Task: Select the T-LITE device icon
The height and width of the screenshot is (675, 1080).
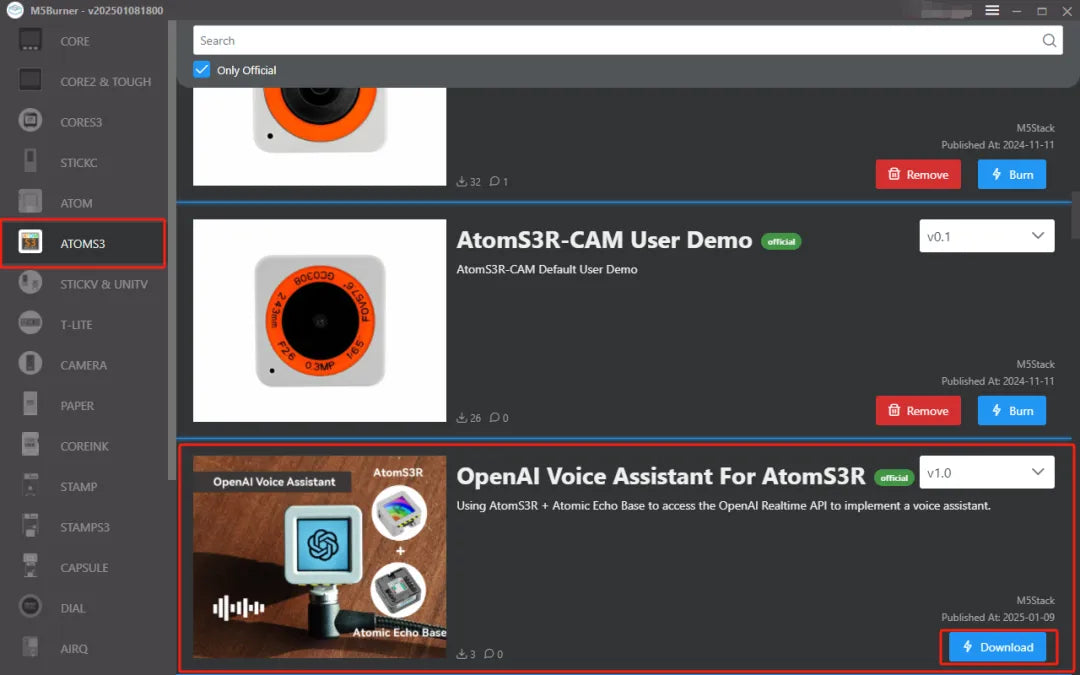Action: point(30,324)
